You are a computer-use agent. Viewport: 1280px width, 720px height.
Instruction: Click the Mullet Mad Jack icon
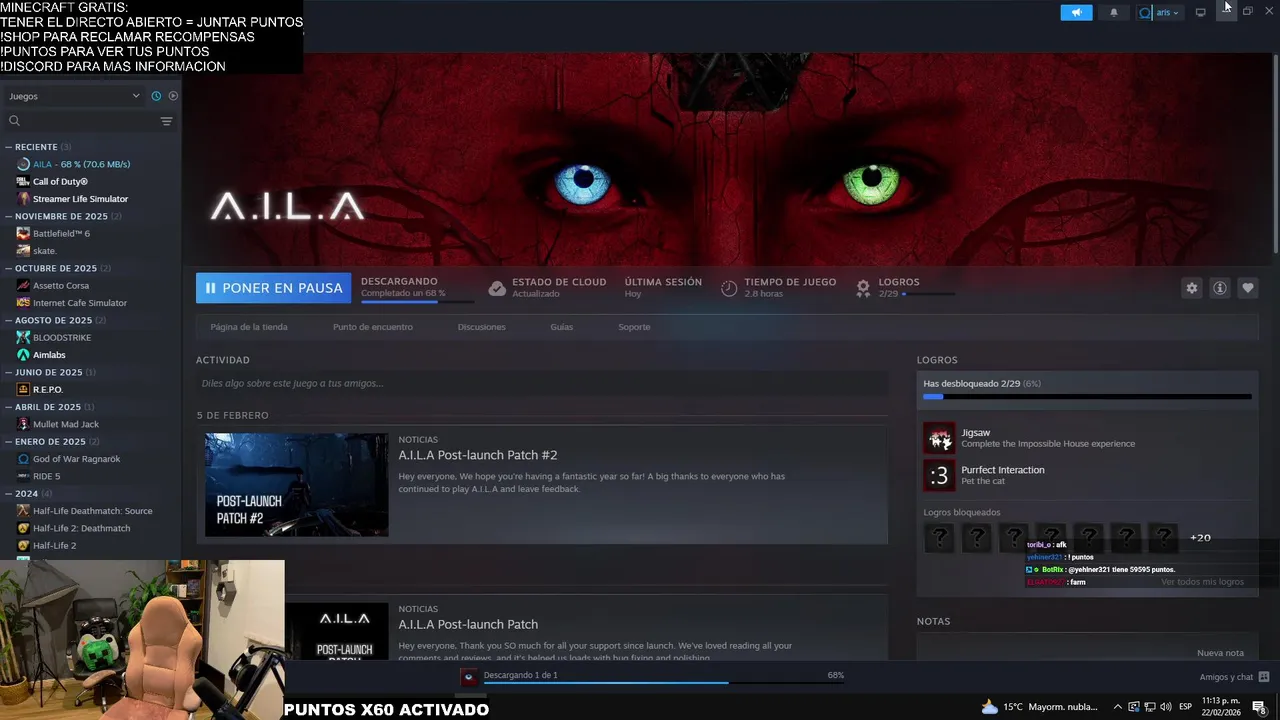(x=23, y=424)
